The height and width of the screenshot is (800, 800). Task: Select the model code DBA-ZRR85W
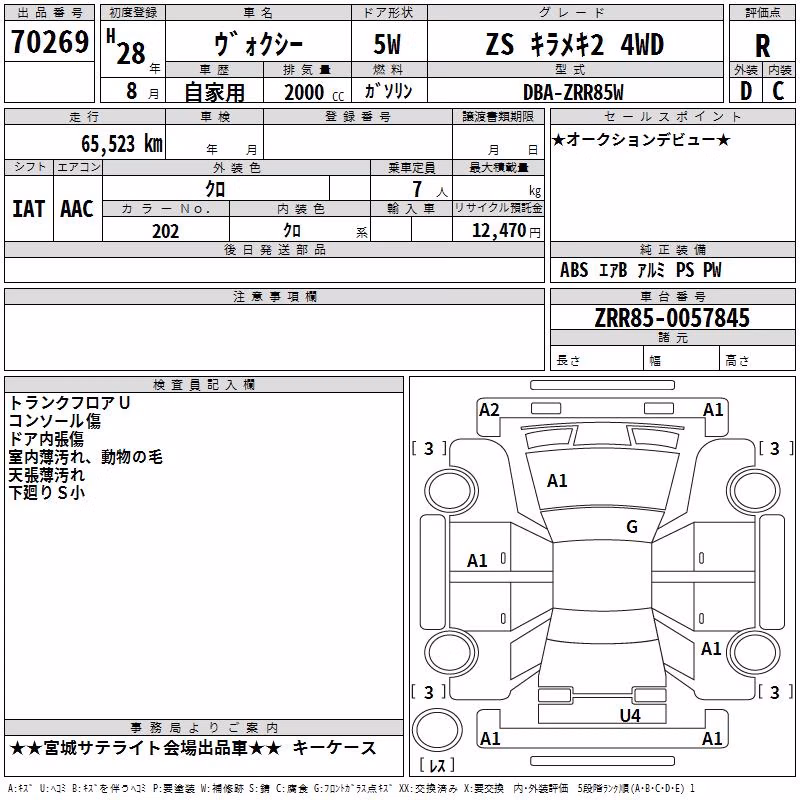[x=573, y=92]
